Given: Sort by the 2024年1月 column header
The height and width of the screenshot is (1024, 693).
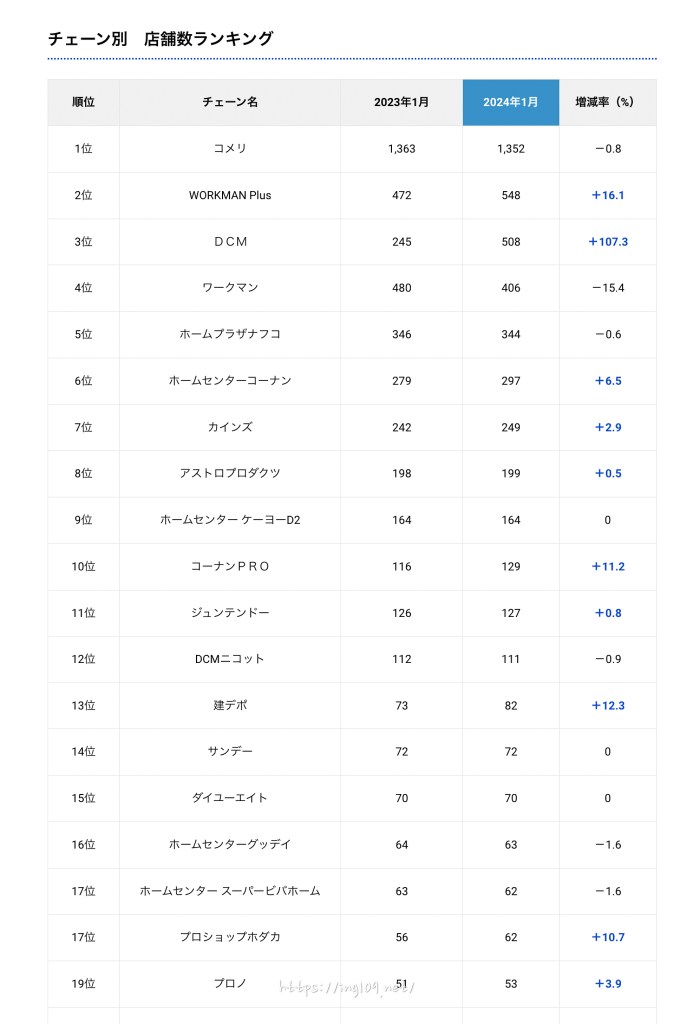Looking at the screenshot, I should click(510, 102).
